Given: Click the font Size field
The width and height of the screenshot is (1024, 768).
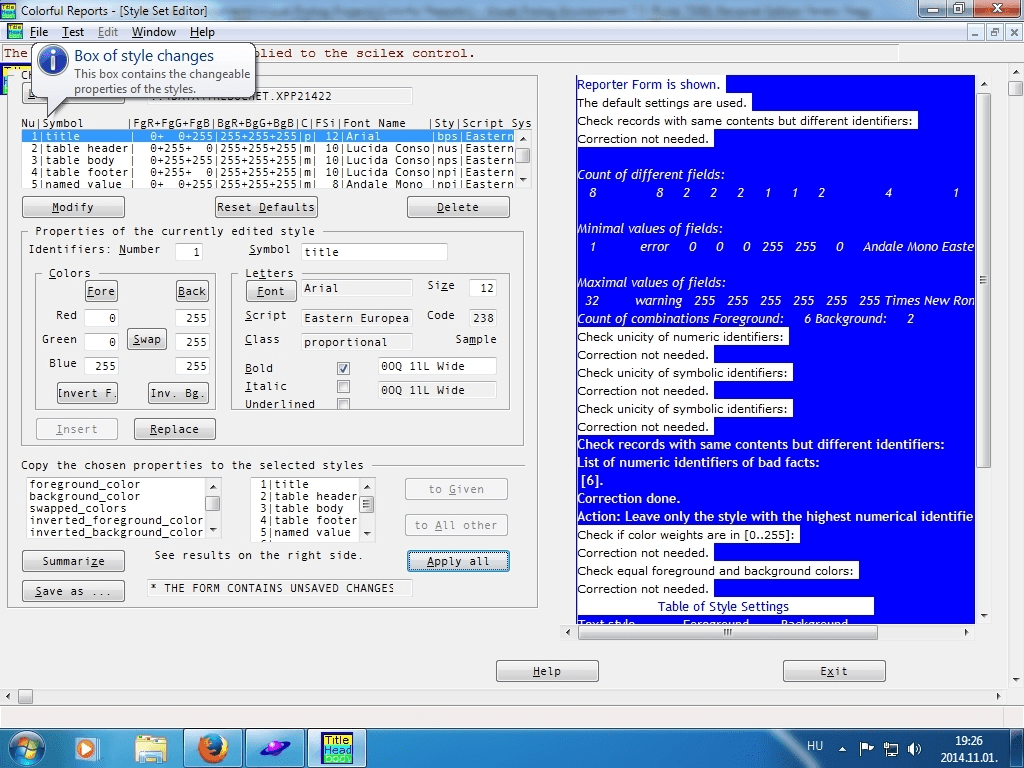Looking at the screenshot, I should point(483,288).
